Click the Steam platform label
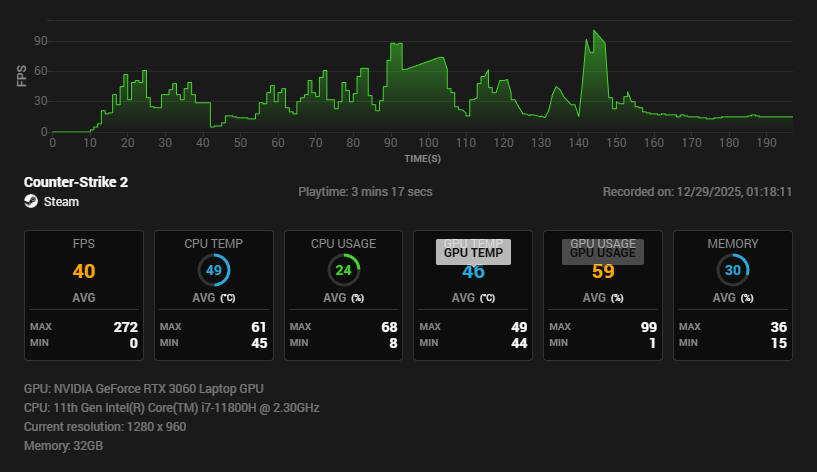817x472 pixels. (x=61, y=202)
